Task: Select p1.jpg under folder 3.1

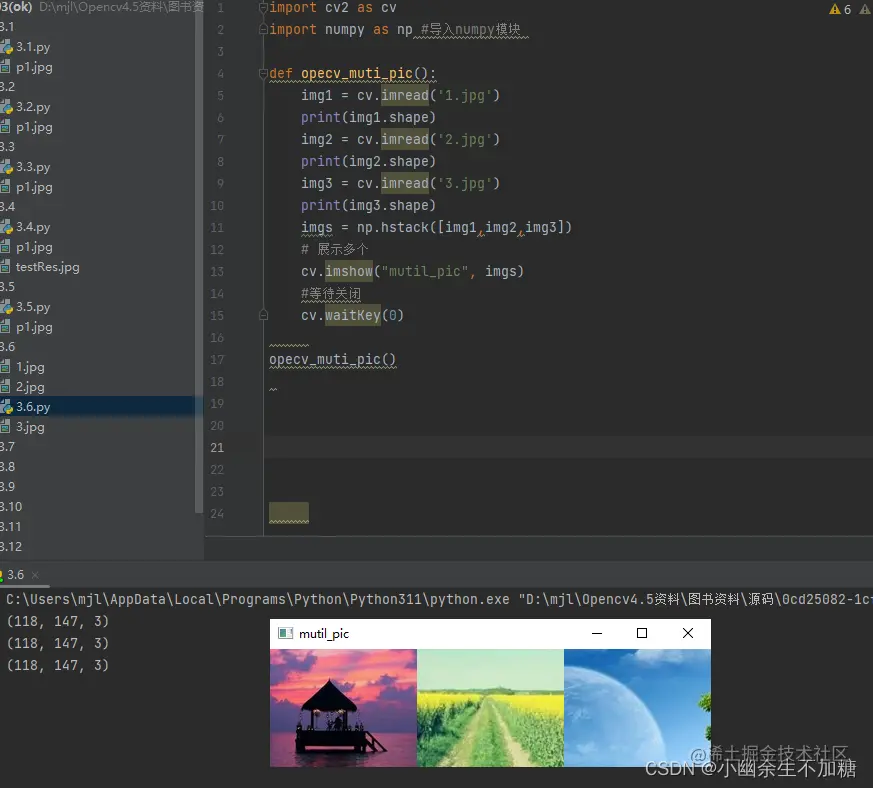Action: [x=34, y=67]
